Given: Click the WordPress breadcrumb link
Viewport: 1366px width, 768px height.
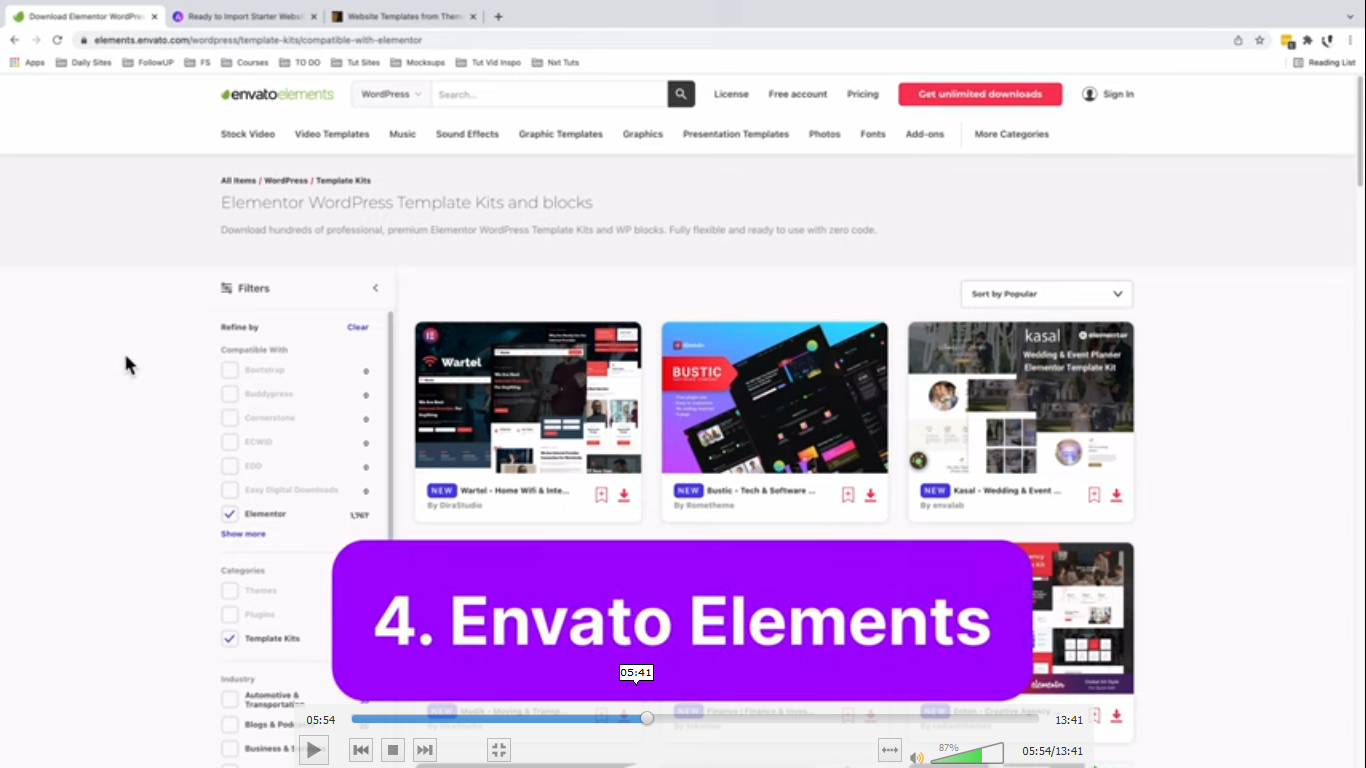Looking at the screenshot, I should [286, 181].
